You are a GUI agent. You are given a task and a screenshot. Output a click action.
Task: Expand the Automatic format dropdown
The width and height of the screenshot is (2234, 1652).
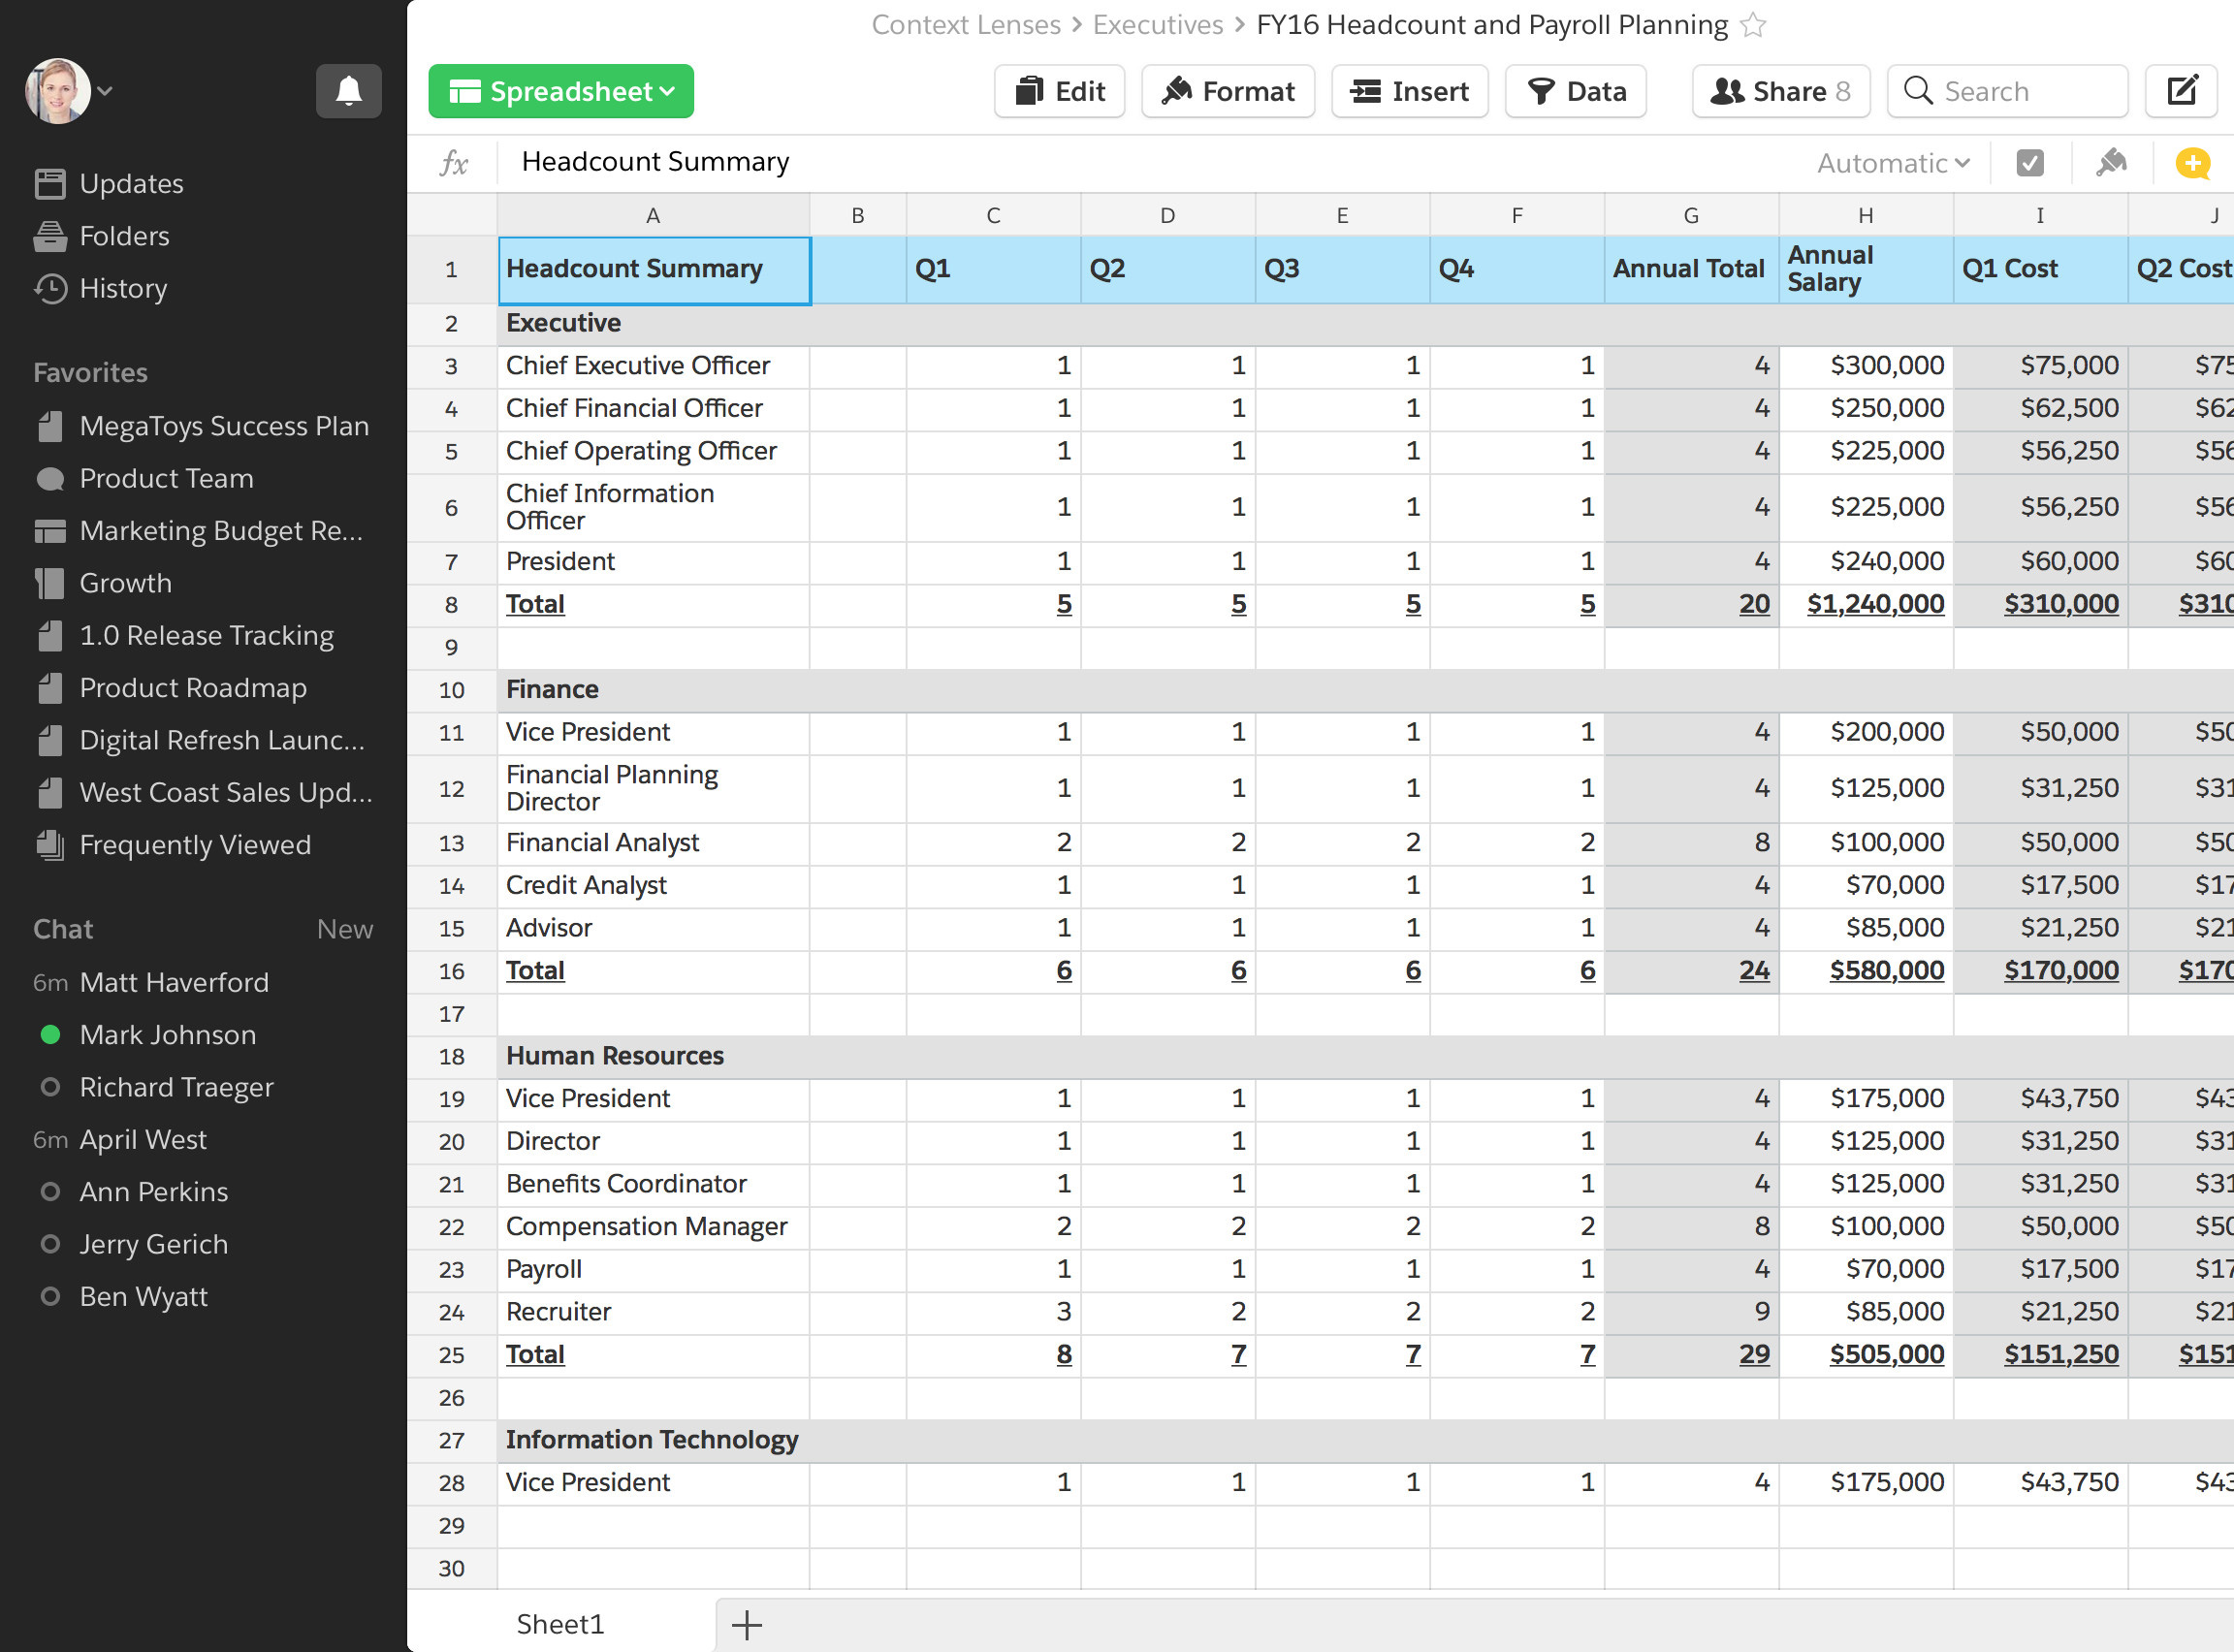point(1892,163)
